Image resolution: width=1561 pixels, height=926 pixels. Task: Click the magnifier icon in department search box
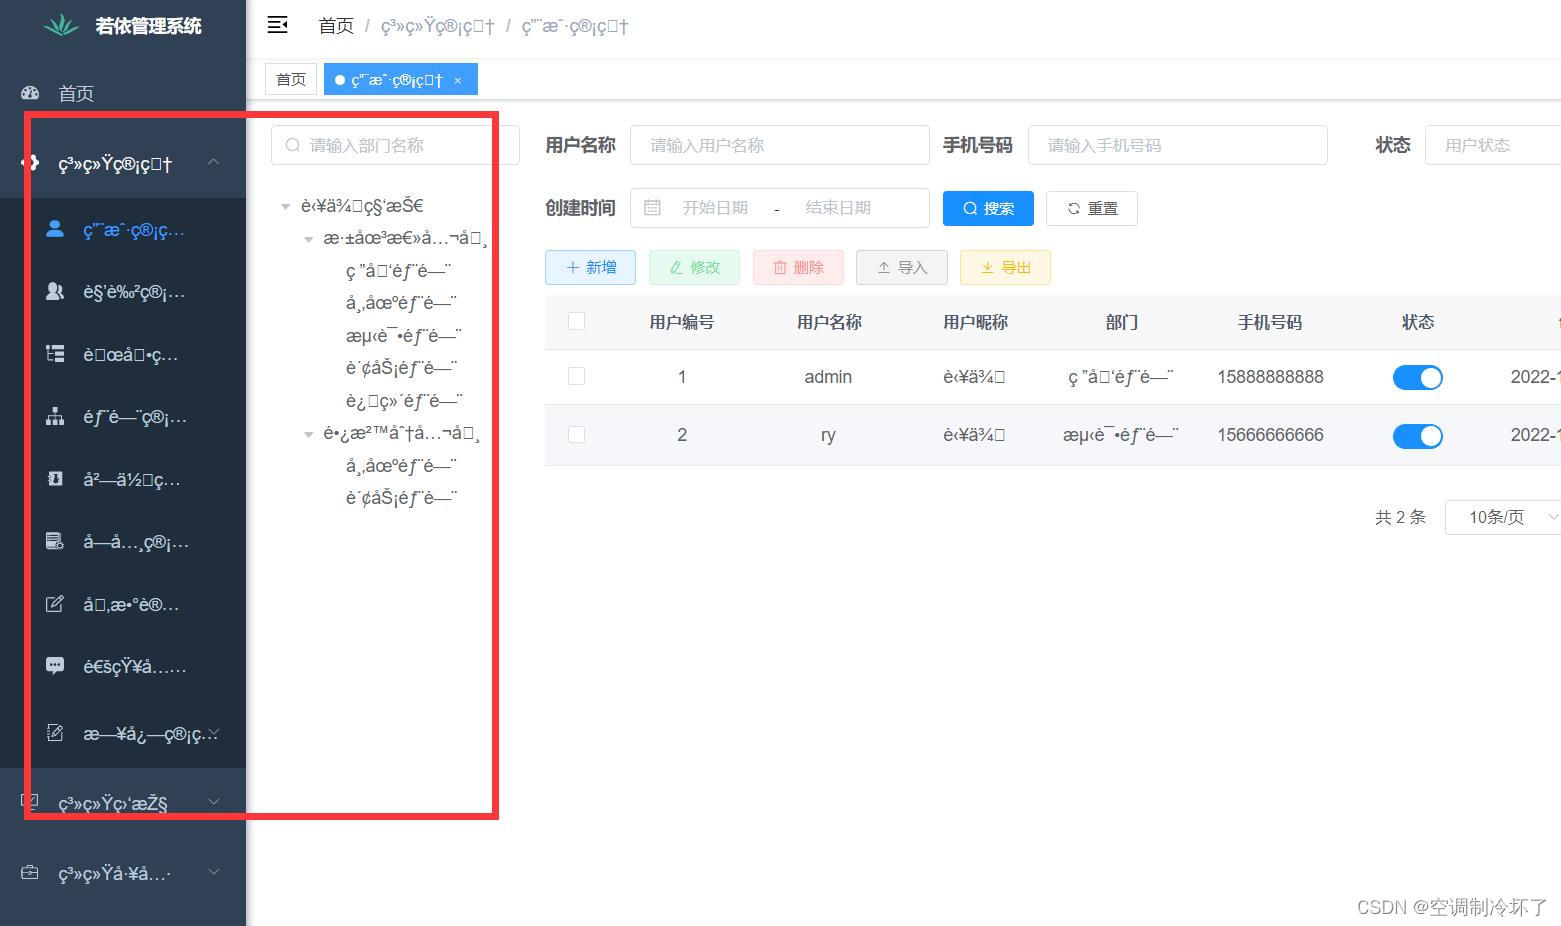pos(292,144)
